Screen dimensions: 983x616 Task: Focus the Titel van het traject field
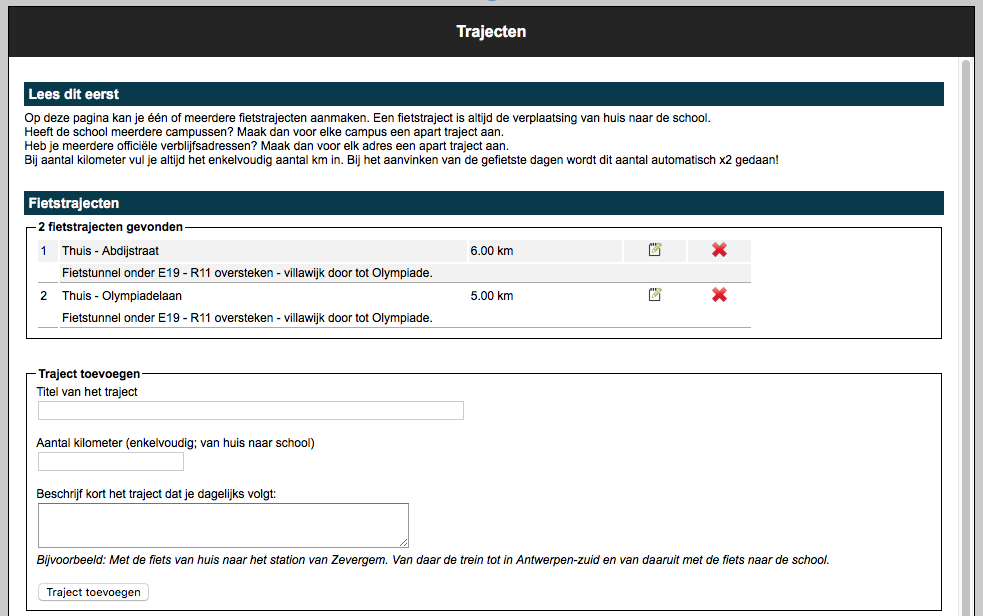coord(251,410)
